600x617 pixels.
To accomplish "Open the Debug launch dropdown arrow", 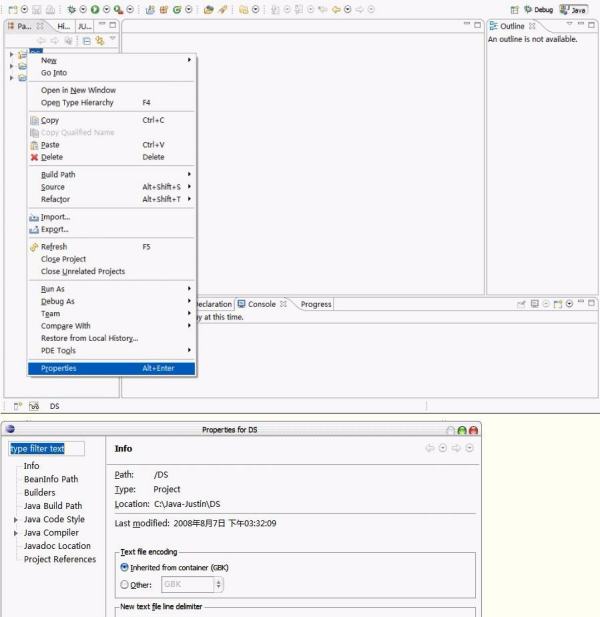I will [83, 9].
